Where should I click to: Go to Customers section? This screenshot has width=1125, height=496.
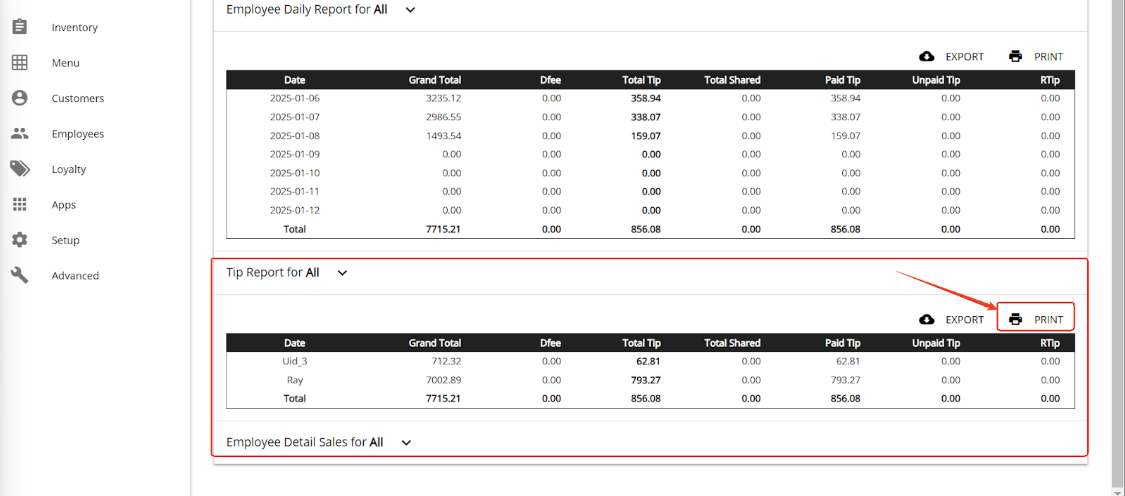(77, 98)
